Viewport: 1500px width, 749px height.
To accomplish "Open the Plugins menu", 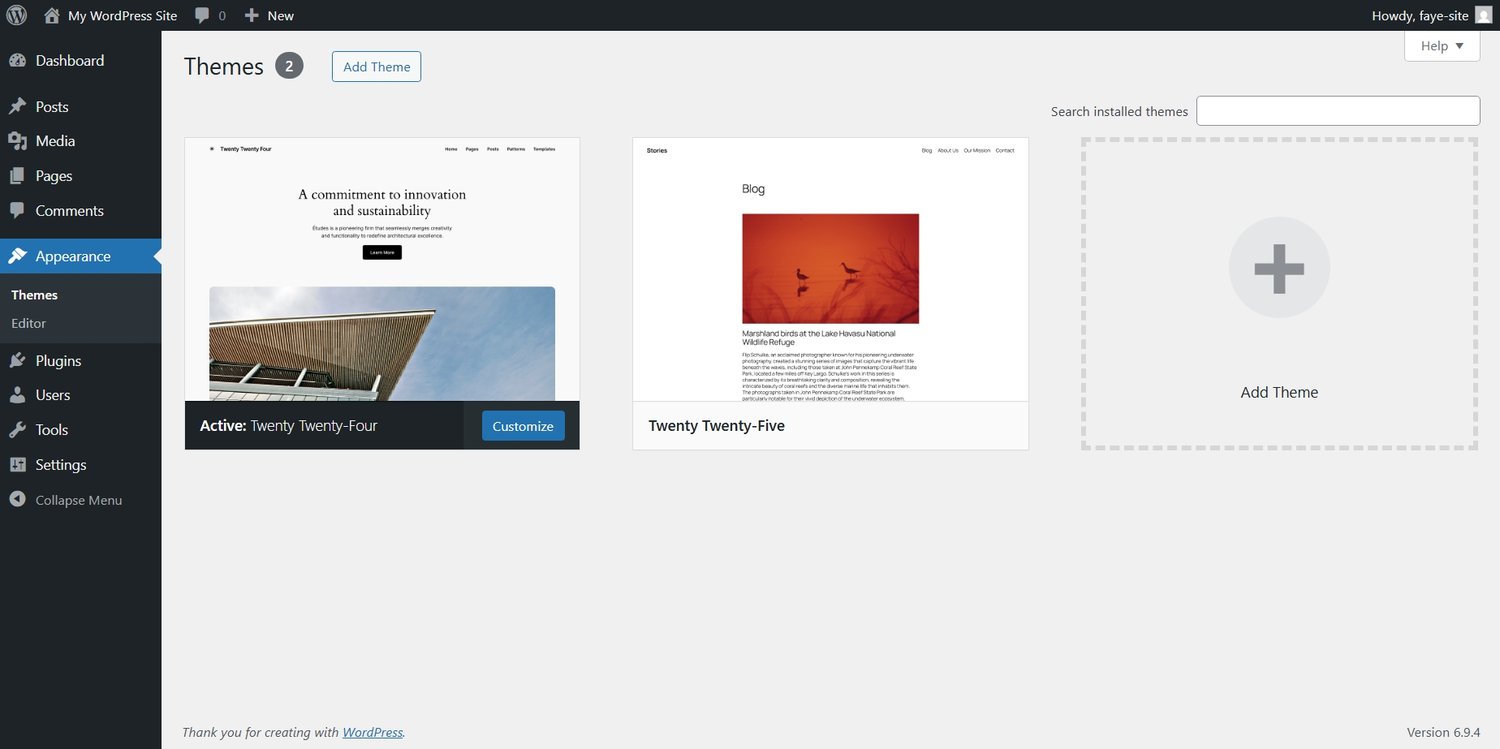I will 80,361.
